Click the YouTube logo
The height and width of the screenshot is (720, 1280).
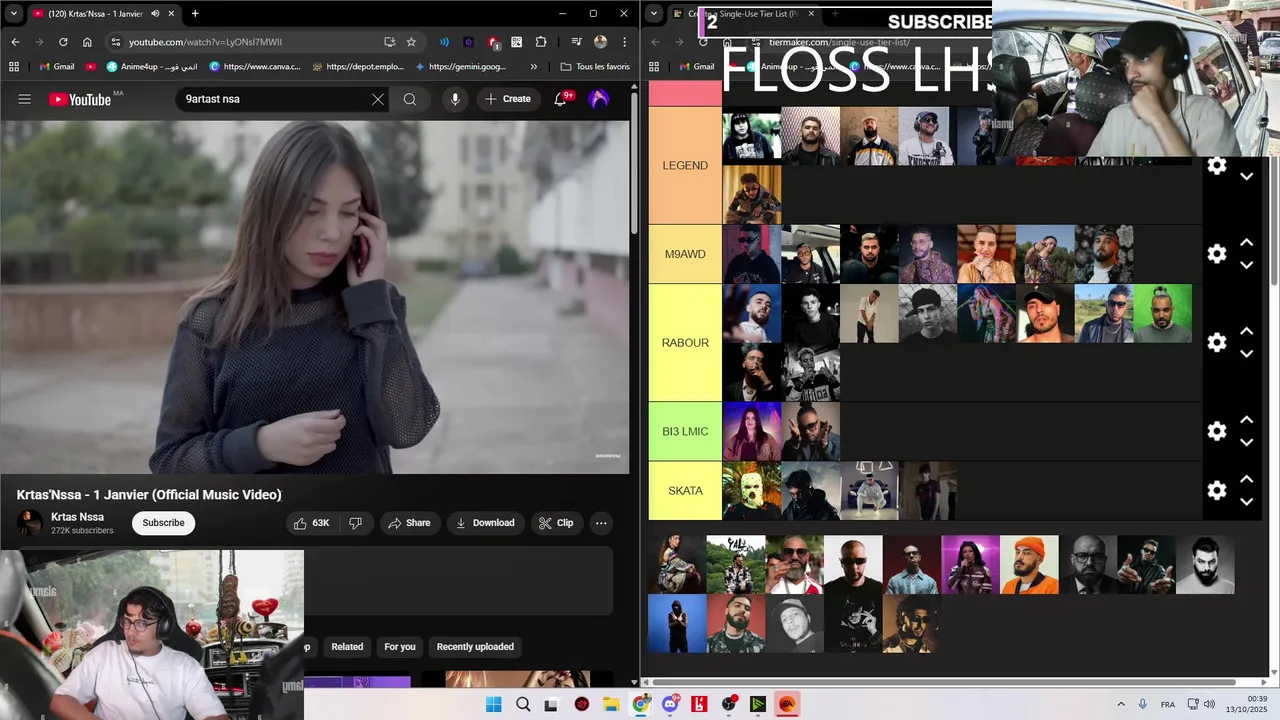point(80,99)
